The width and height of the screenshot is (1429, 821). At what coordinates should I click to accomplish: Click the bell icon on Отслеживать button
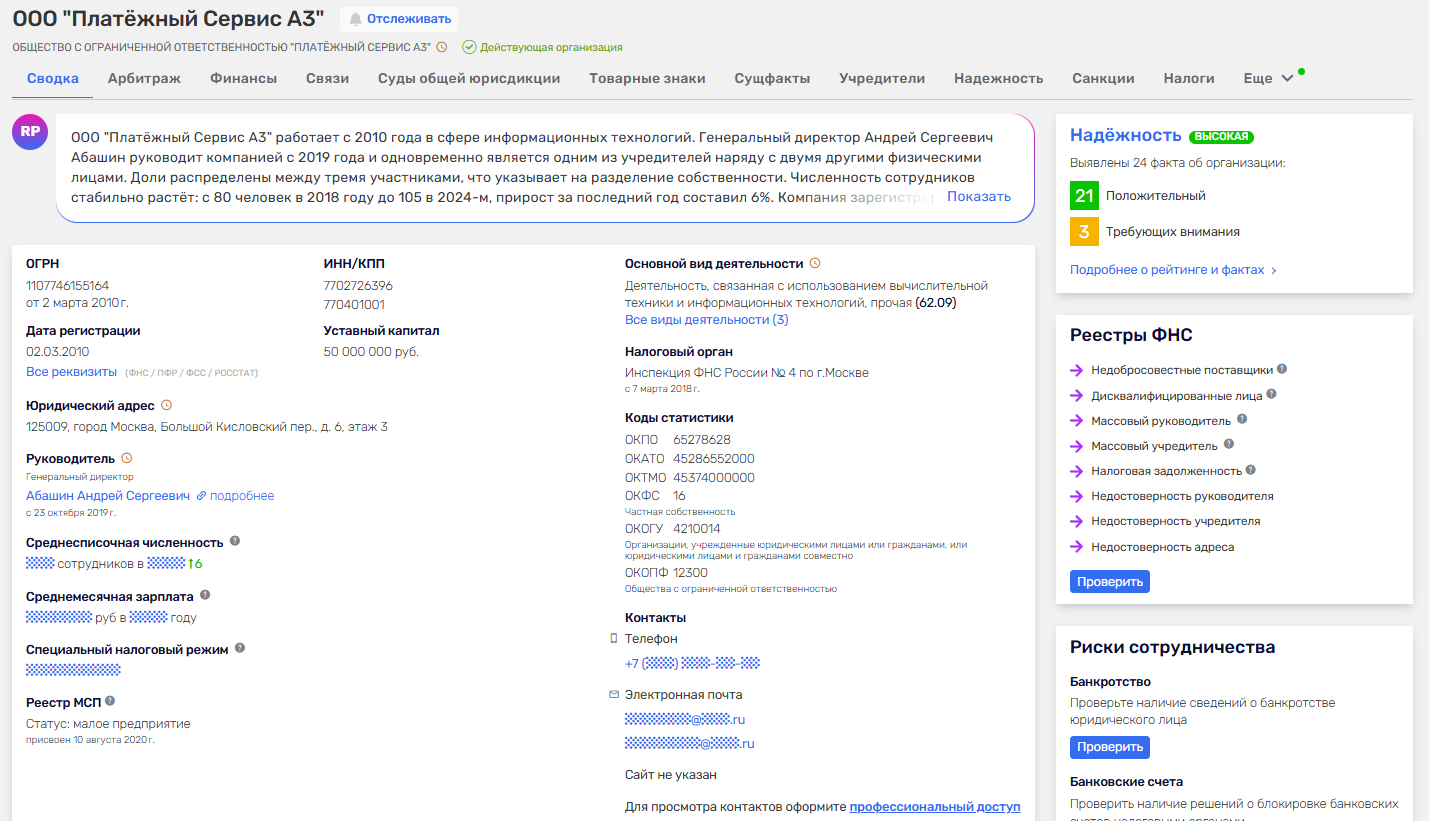[355, 19]
